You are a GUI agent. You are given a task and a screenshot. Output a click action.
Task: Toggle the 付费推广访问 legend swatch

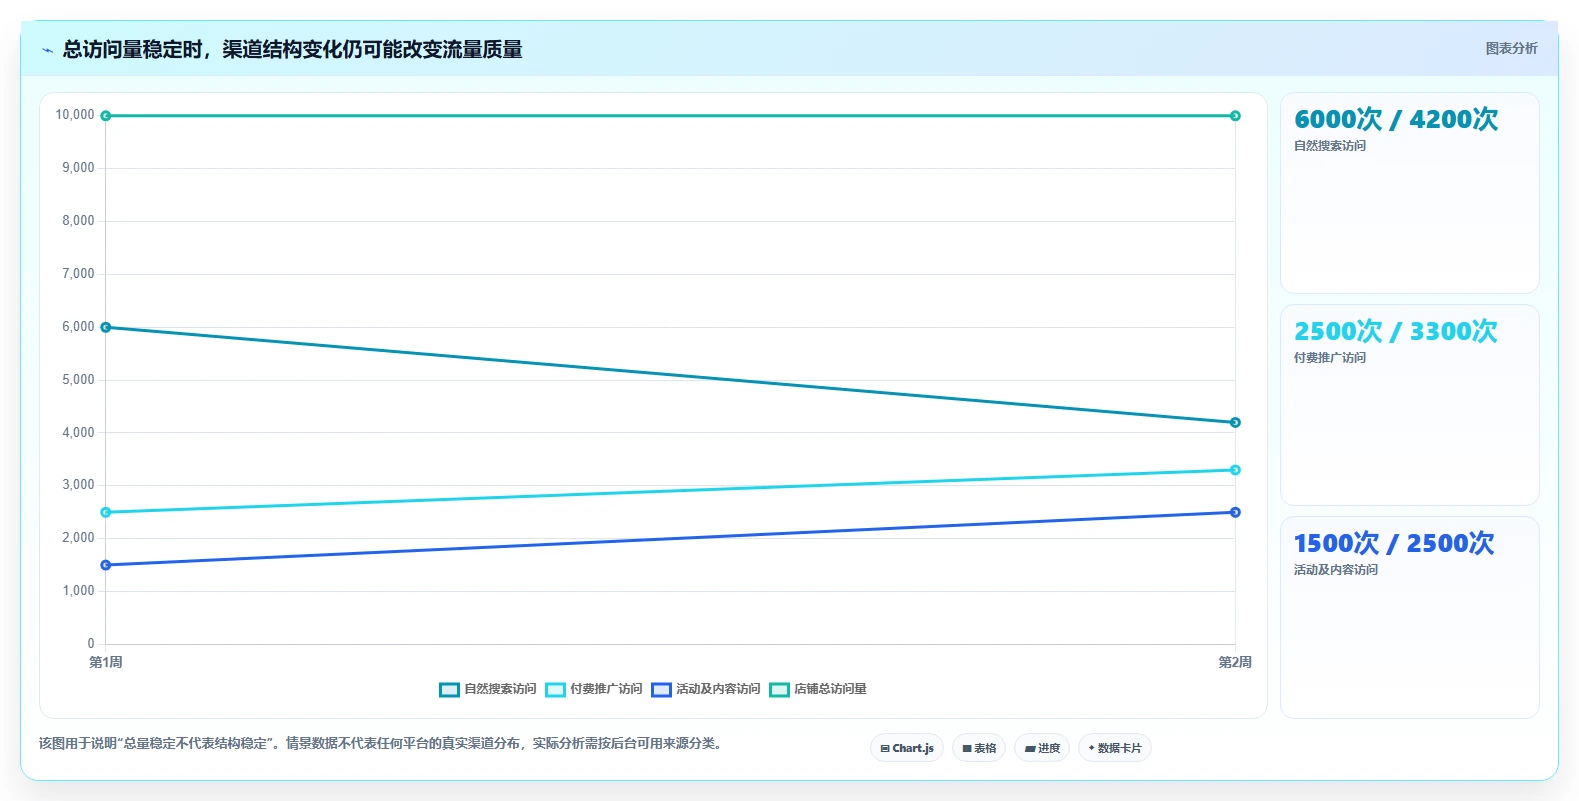pos(555,689)
